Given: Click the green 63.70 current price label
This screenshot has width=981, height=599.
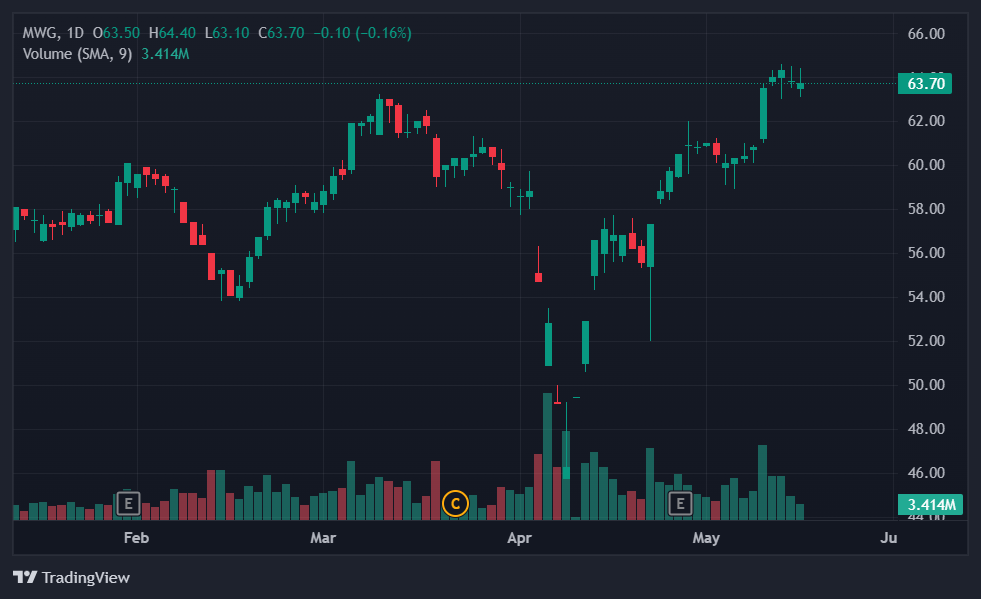Looking at the screenshot, I should (925, 83).
